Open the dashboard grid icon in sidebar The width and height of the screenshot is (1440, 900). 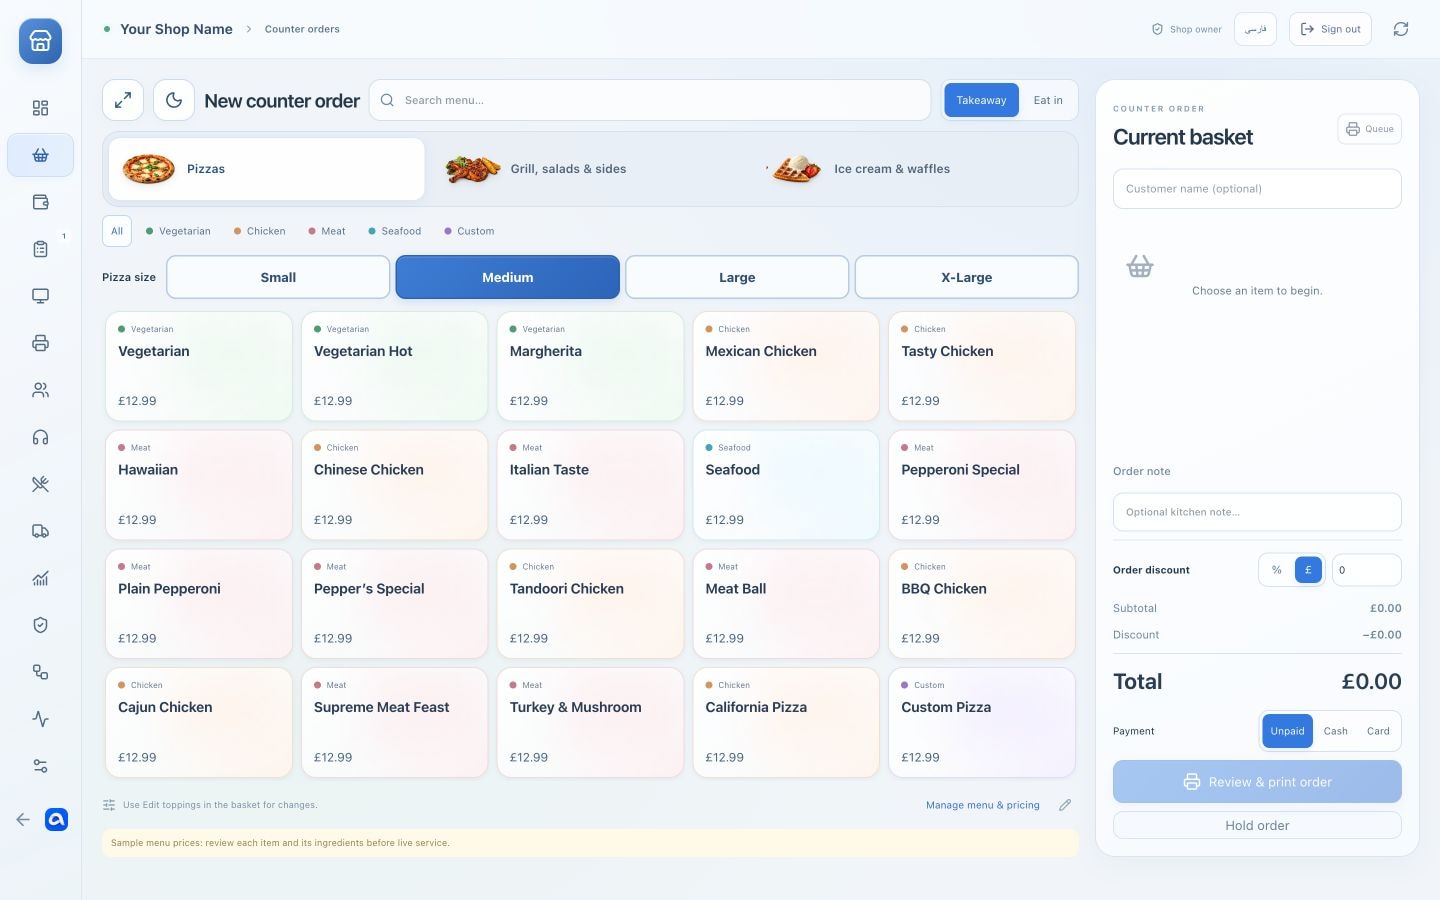coord(40,108)
